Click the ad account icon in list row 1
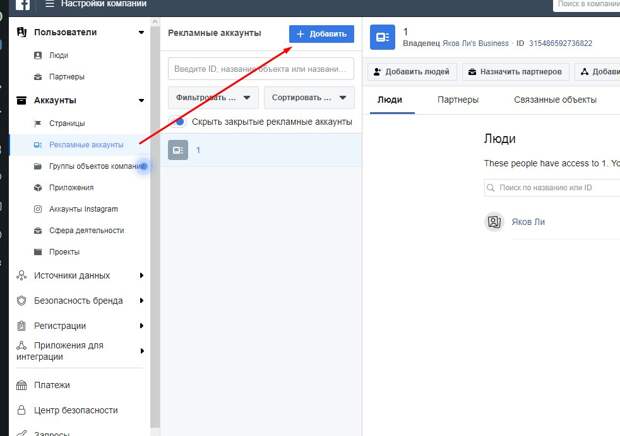The width and height of the screenshot is (620, 436). [178, 150]
